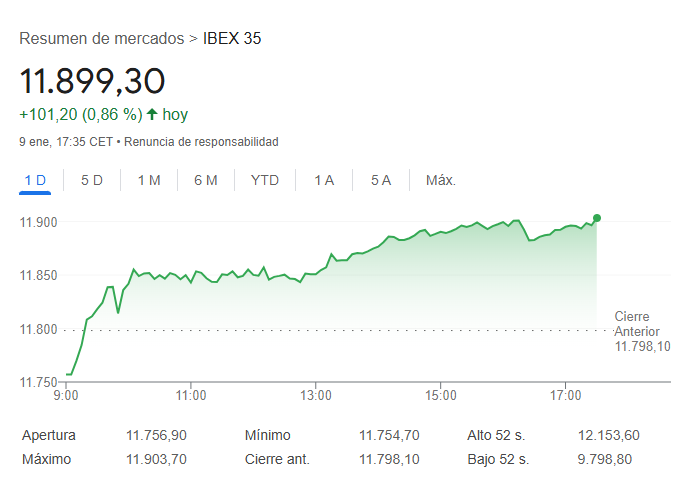Click the Cierre Anterior label on chart
Screen dimensions: 684x482
(638, 323)
